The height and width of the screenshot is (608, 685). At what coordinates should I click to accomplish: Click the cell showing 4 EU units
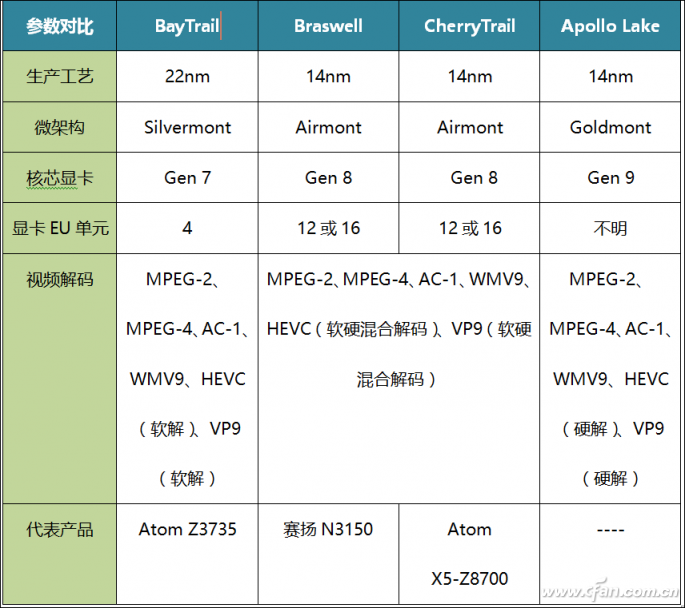[187, 228]
